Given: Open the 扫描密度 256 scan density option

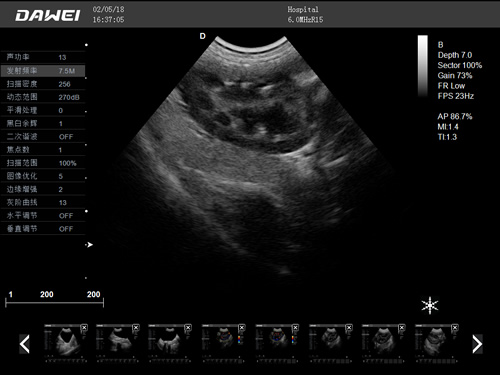Looking at the screenshot, I should coord(43,84).
